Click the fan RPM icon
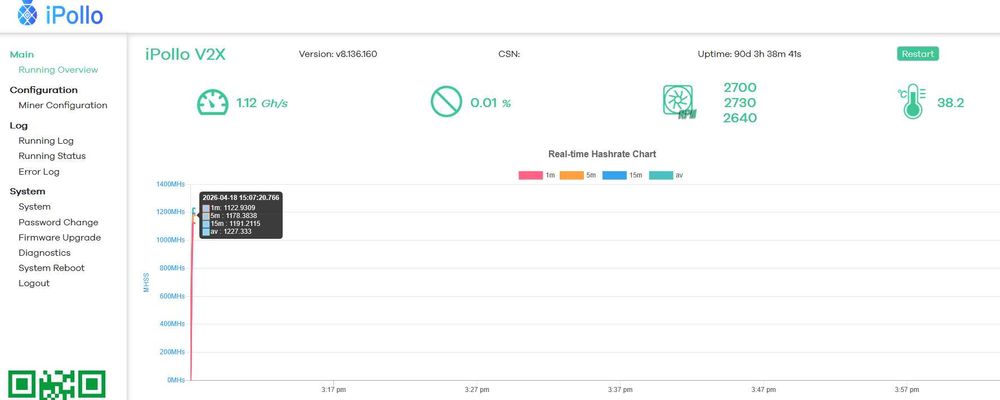The width and height of the screenshot is (1000, 400). (x=680, y=102)
